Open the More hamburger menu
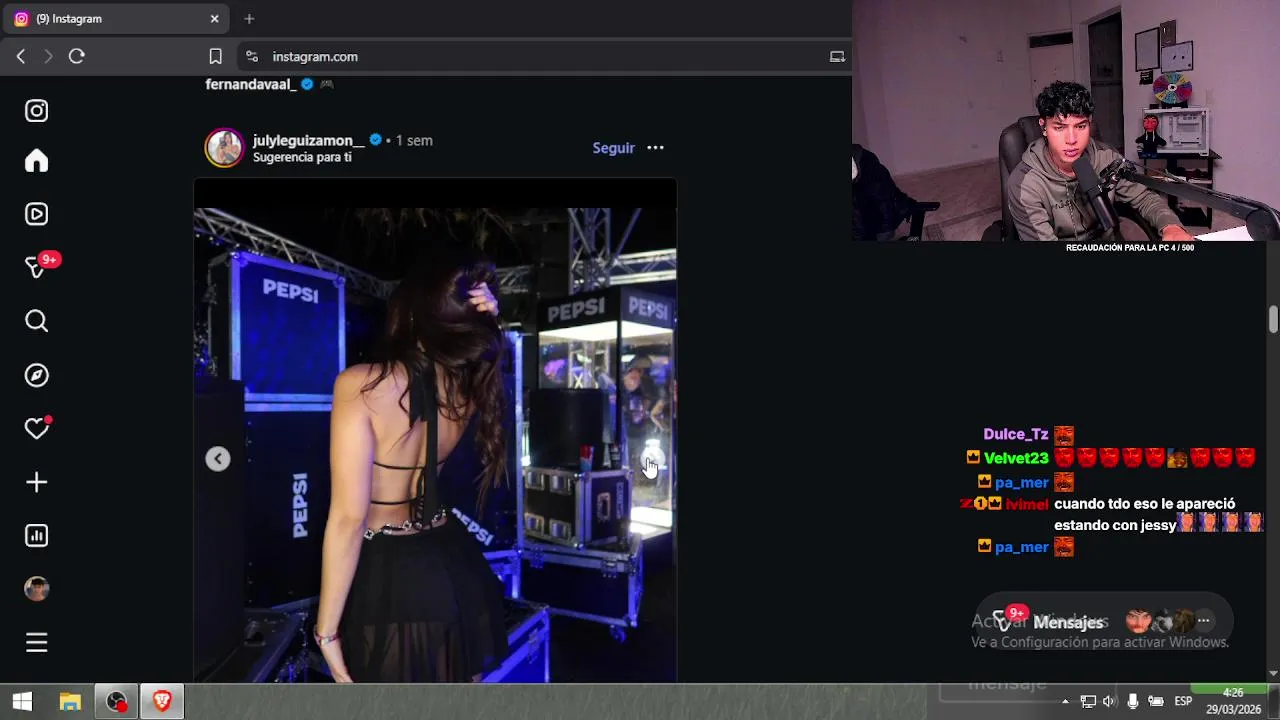1280x720 pixels. [37, 643]
